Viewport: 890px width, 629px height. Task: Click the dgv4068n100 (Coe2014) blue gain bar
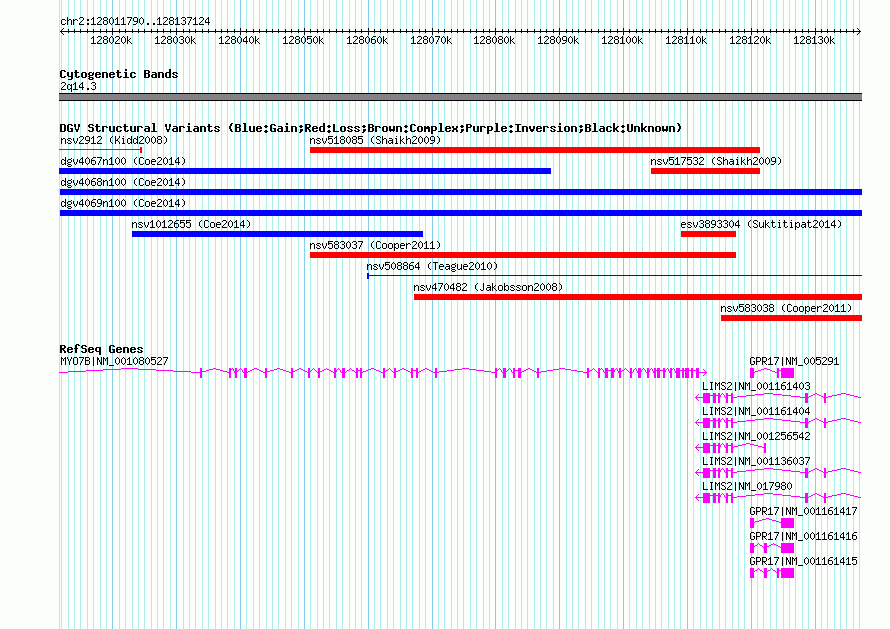[x=460, y=192]
